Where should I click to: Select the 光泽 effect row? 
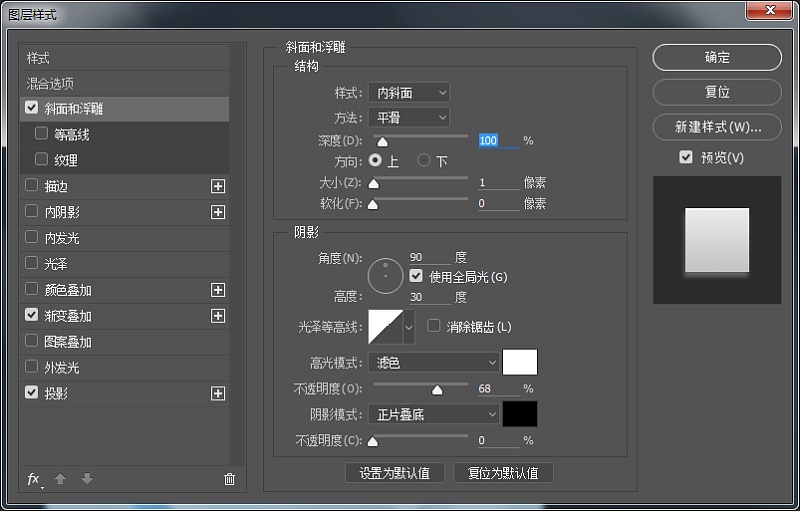coord(124,264)
